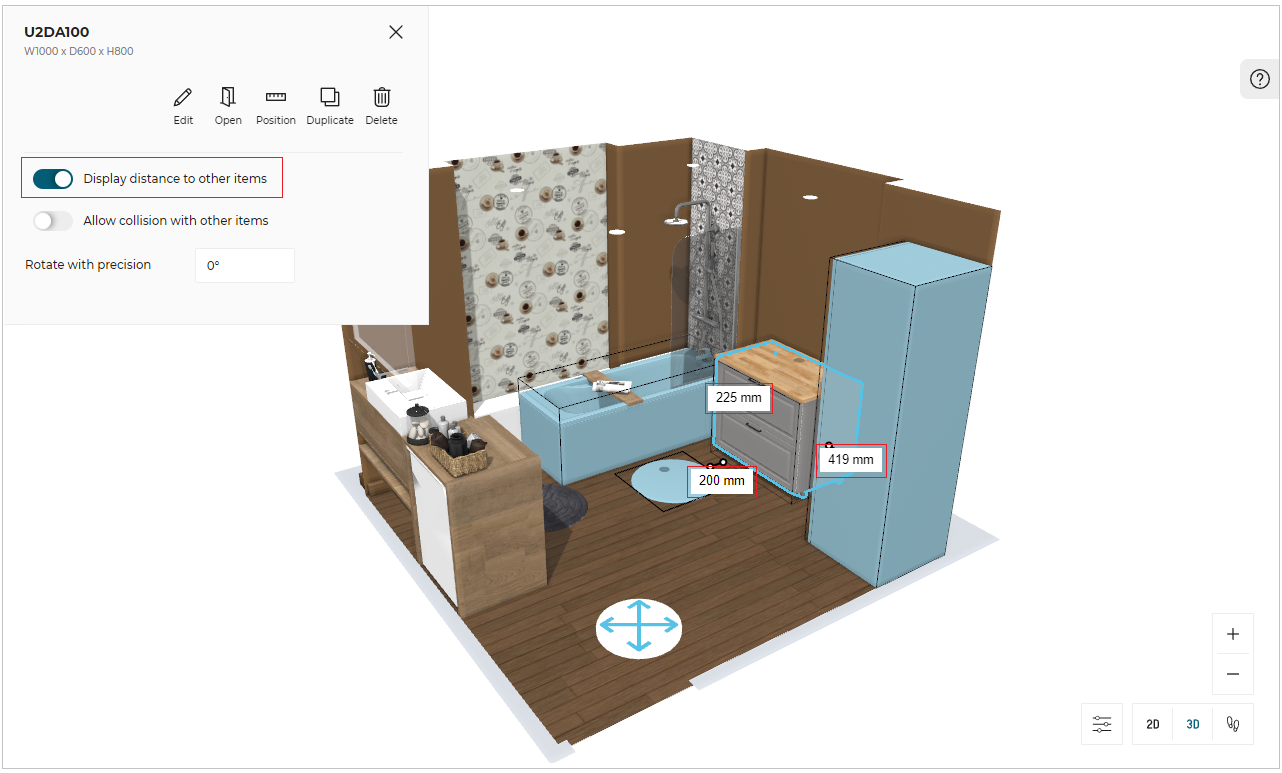Viewport: 1282px width, 773px height.
Task: Click the 225 mm distance label
Action: [739, 398]
